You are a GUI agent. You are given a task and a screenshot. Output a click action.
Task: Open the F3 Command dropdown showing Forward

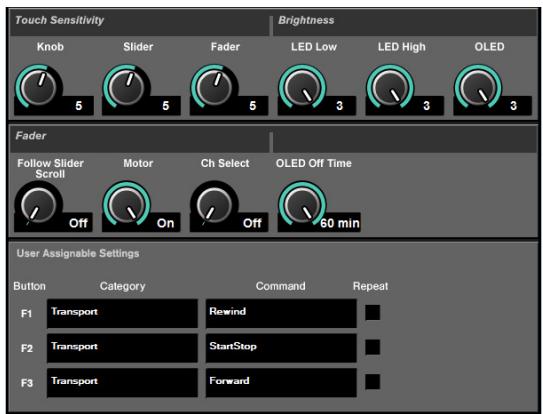pos(281,382)
